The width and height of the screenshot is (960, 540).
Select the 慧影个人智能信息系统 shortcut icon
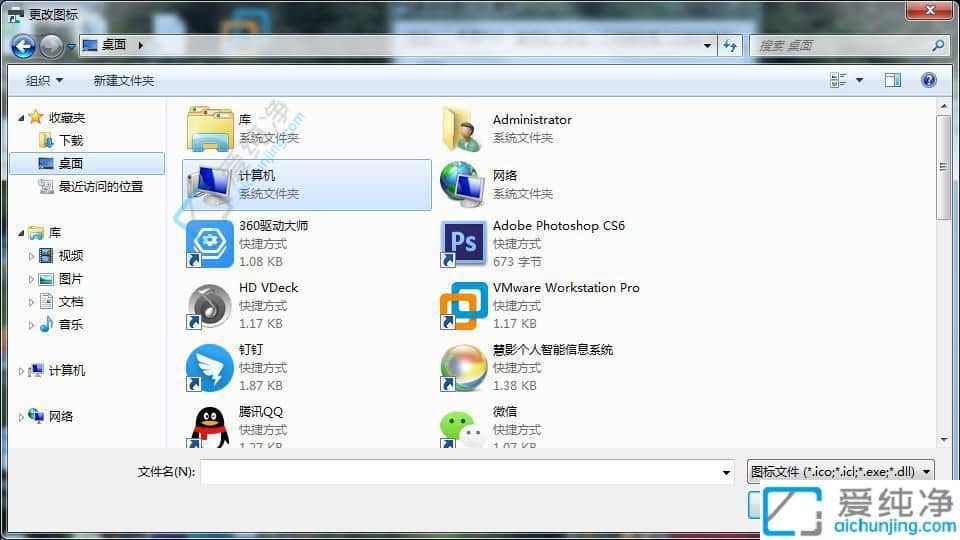click(463, 367)
